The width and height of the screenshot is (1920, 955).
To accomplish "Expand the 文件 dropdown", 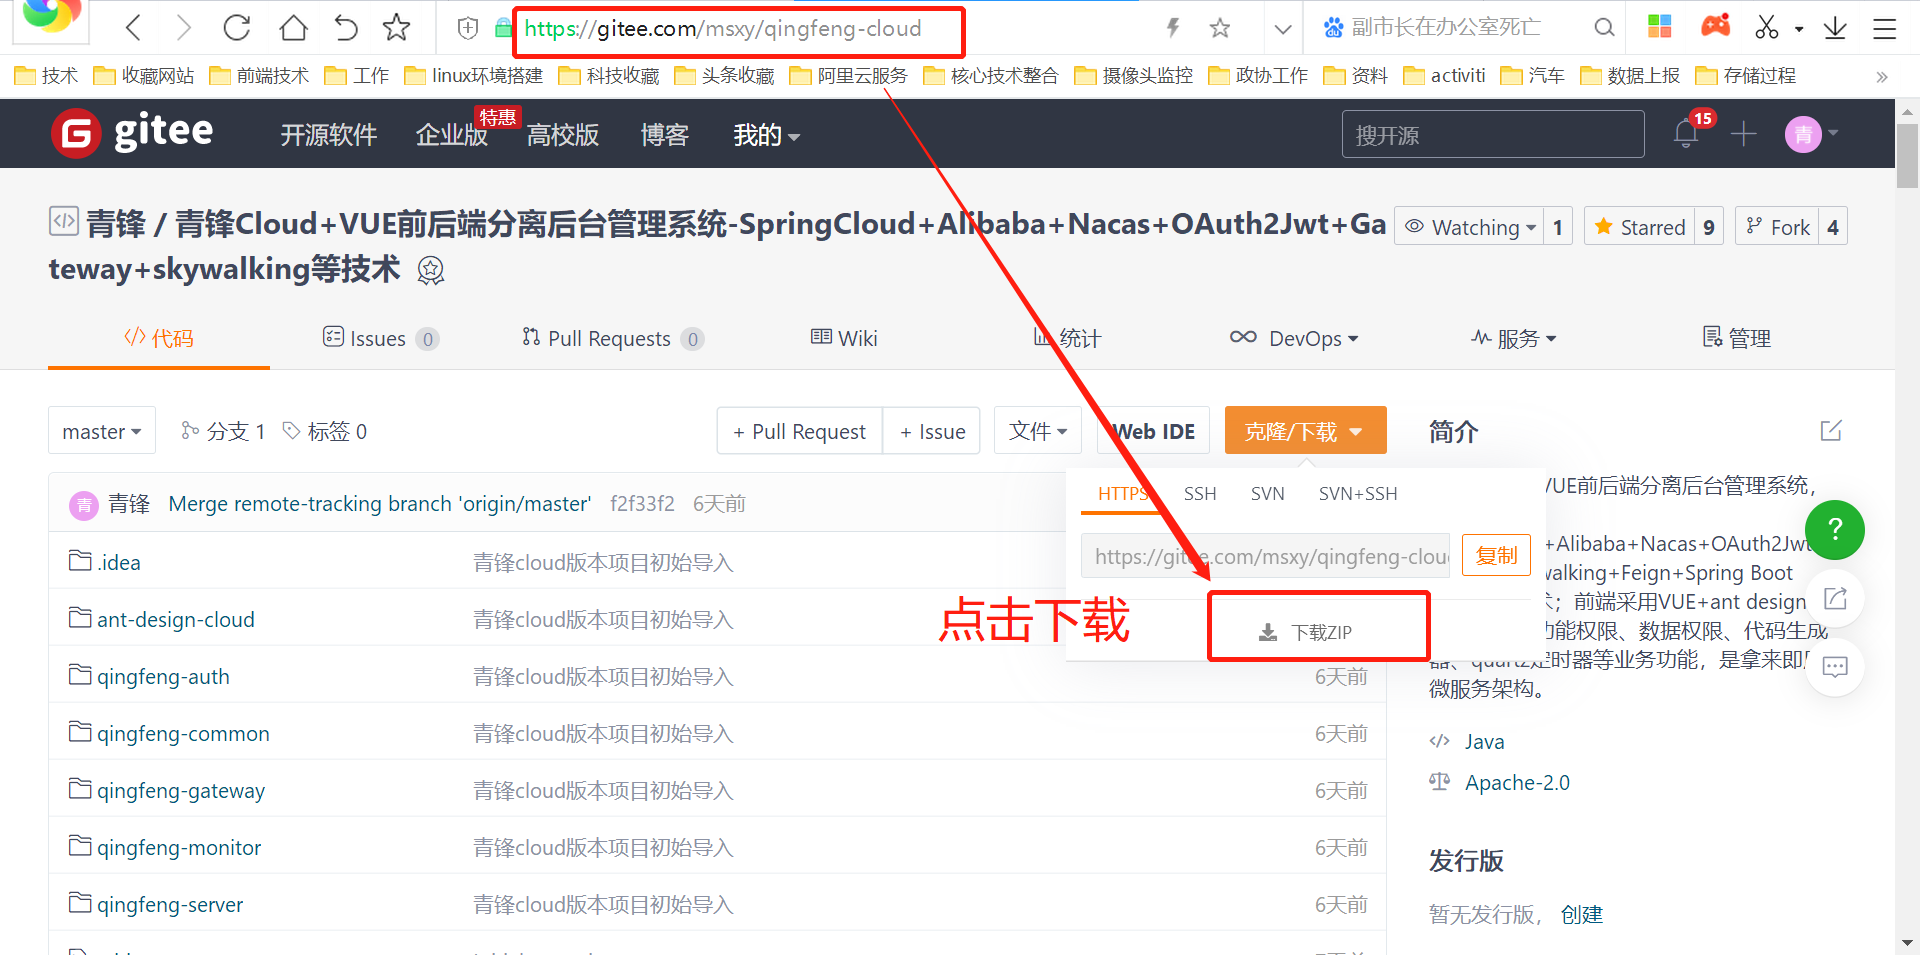I will point(1038,431).
